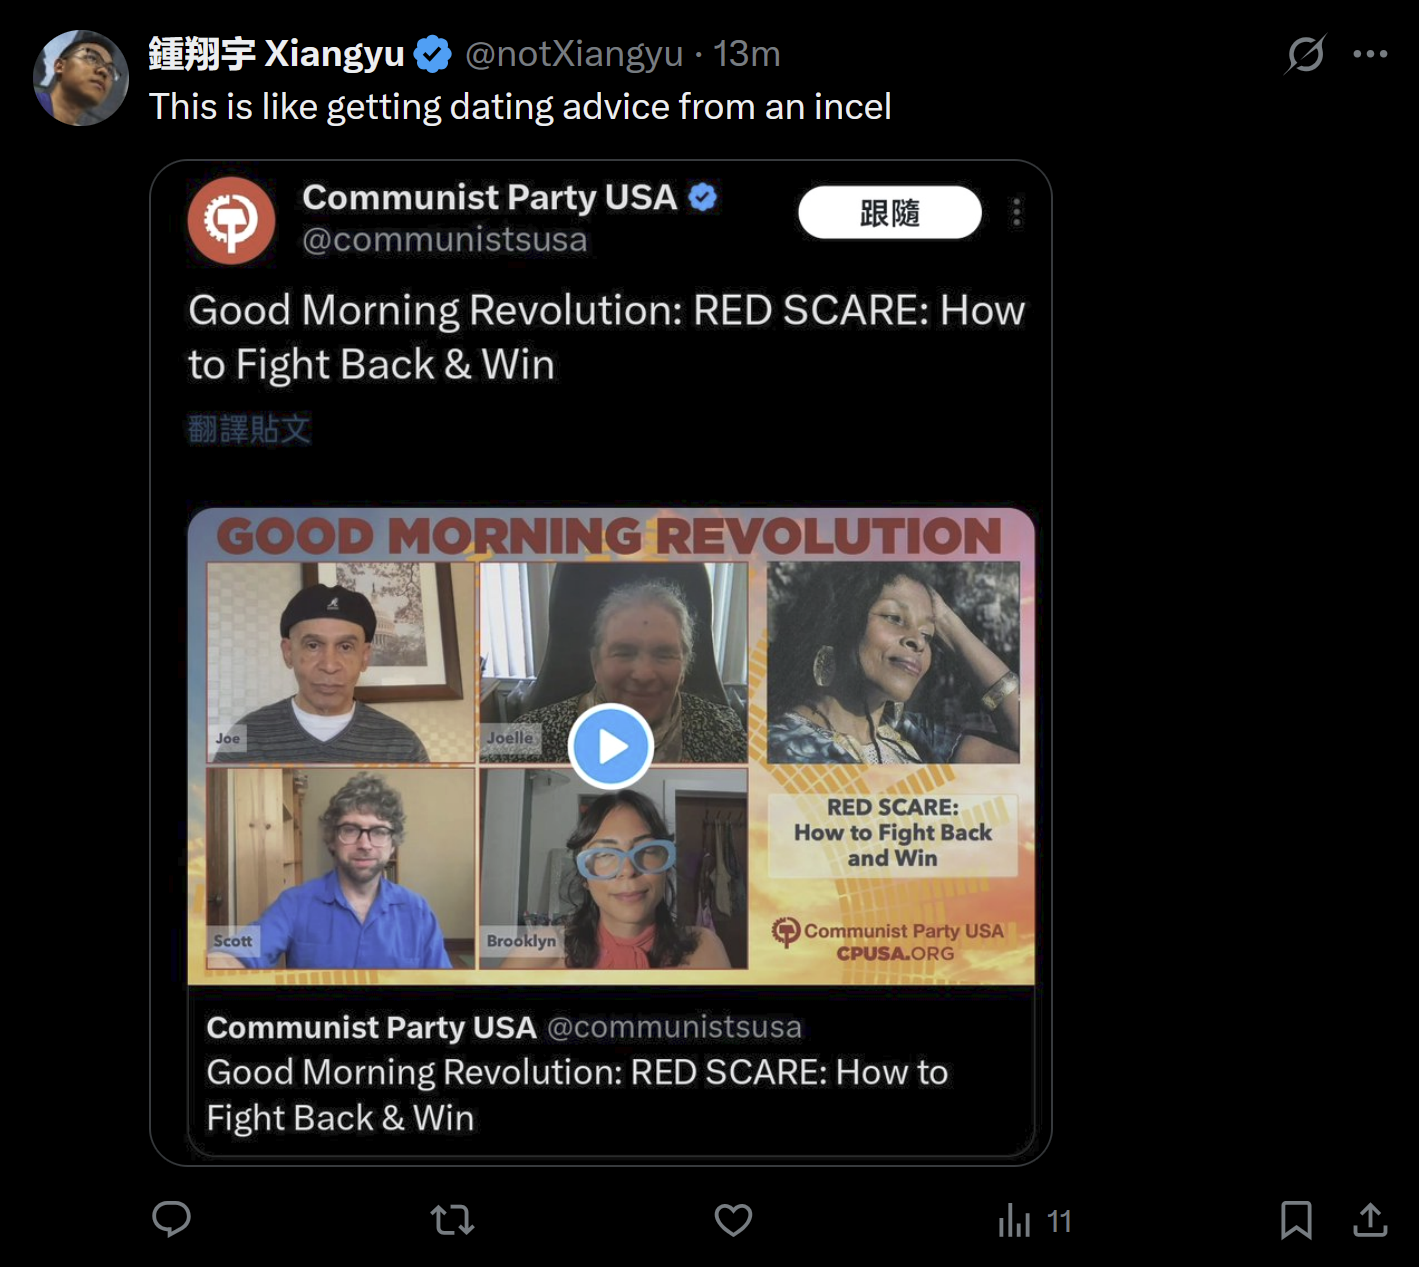Click the 翻譯貼文 translate post link
Image resolution: width=1419 pixels, height=1267 pixels.
tap(249, 429)
